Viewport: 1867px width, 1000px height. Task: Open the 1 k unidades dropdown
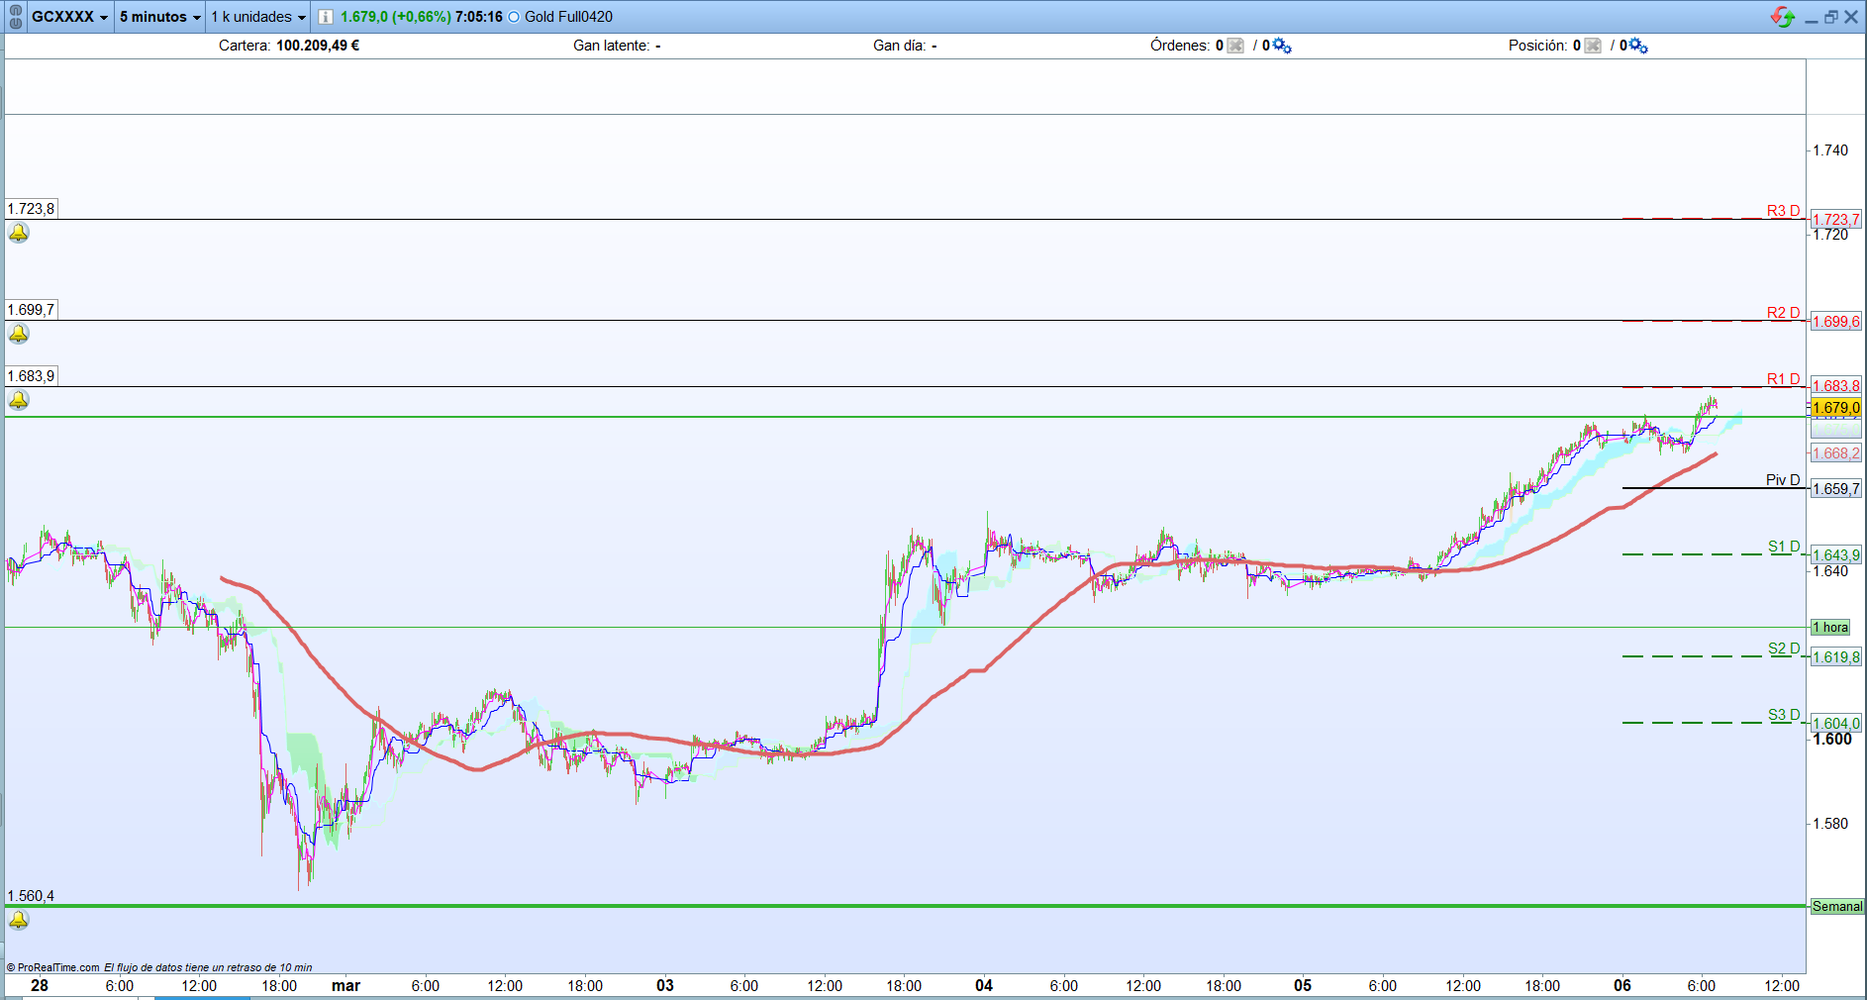pos(258,17)
